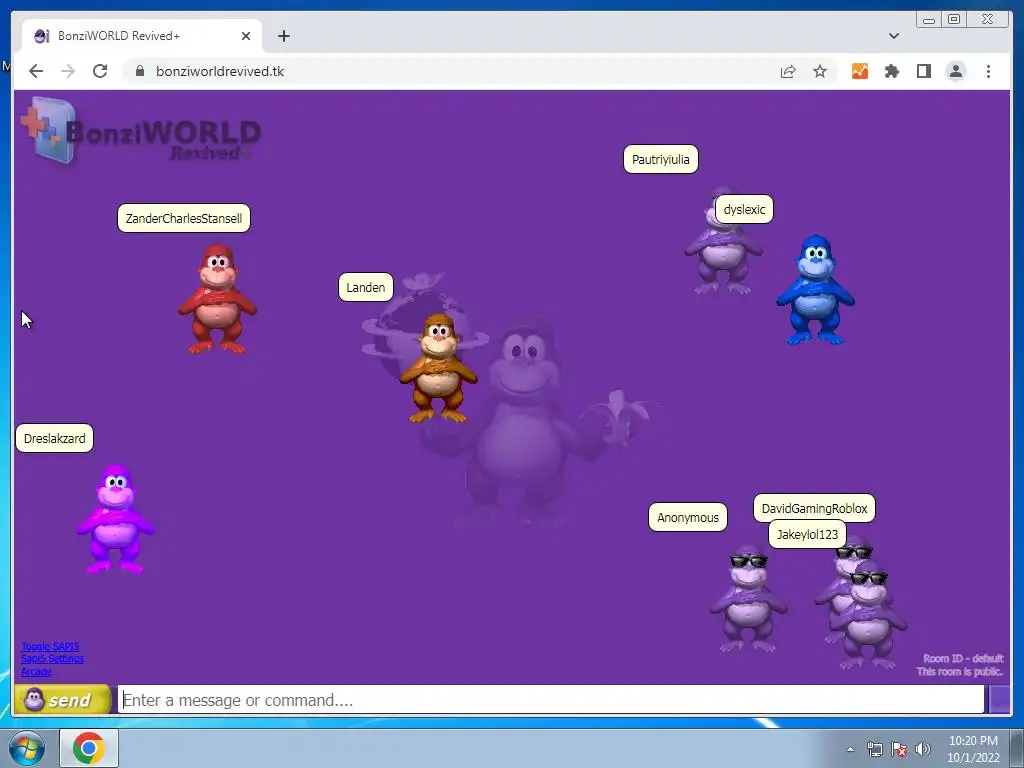Click the Pautriyiulia name bubble

(661, 159)
